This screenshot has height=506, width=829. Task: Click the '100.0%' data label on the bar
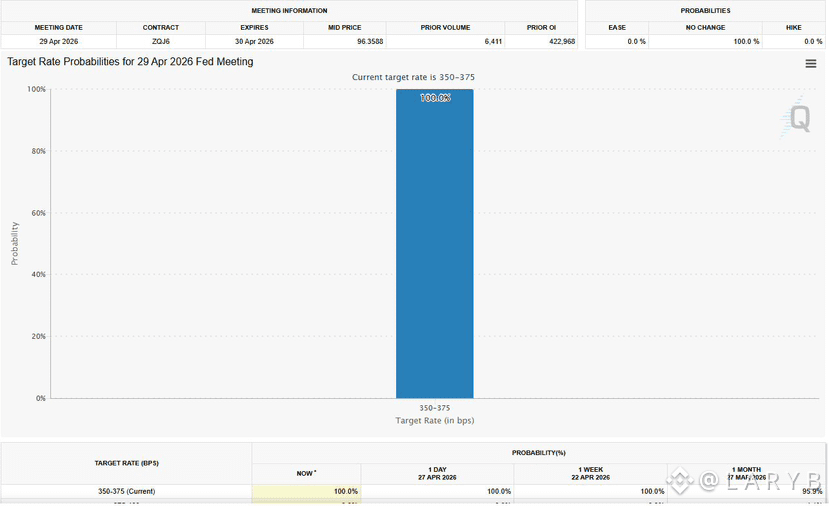(435, 98)
